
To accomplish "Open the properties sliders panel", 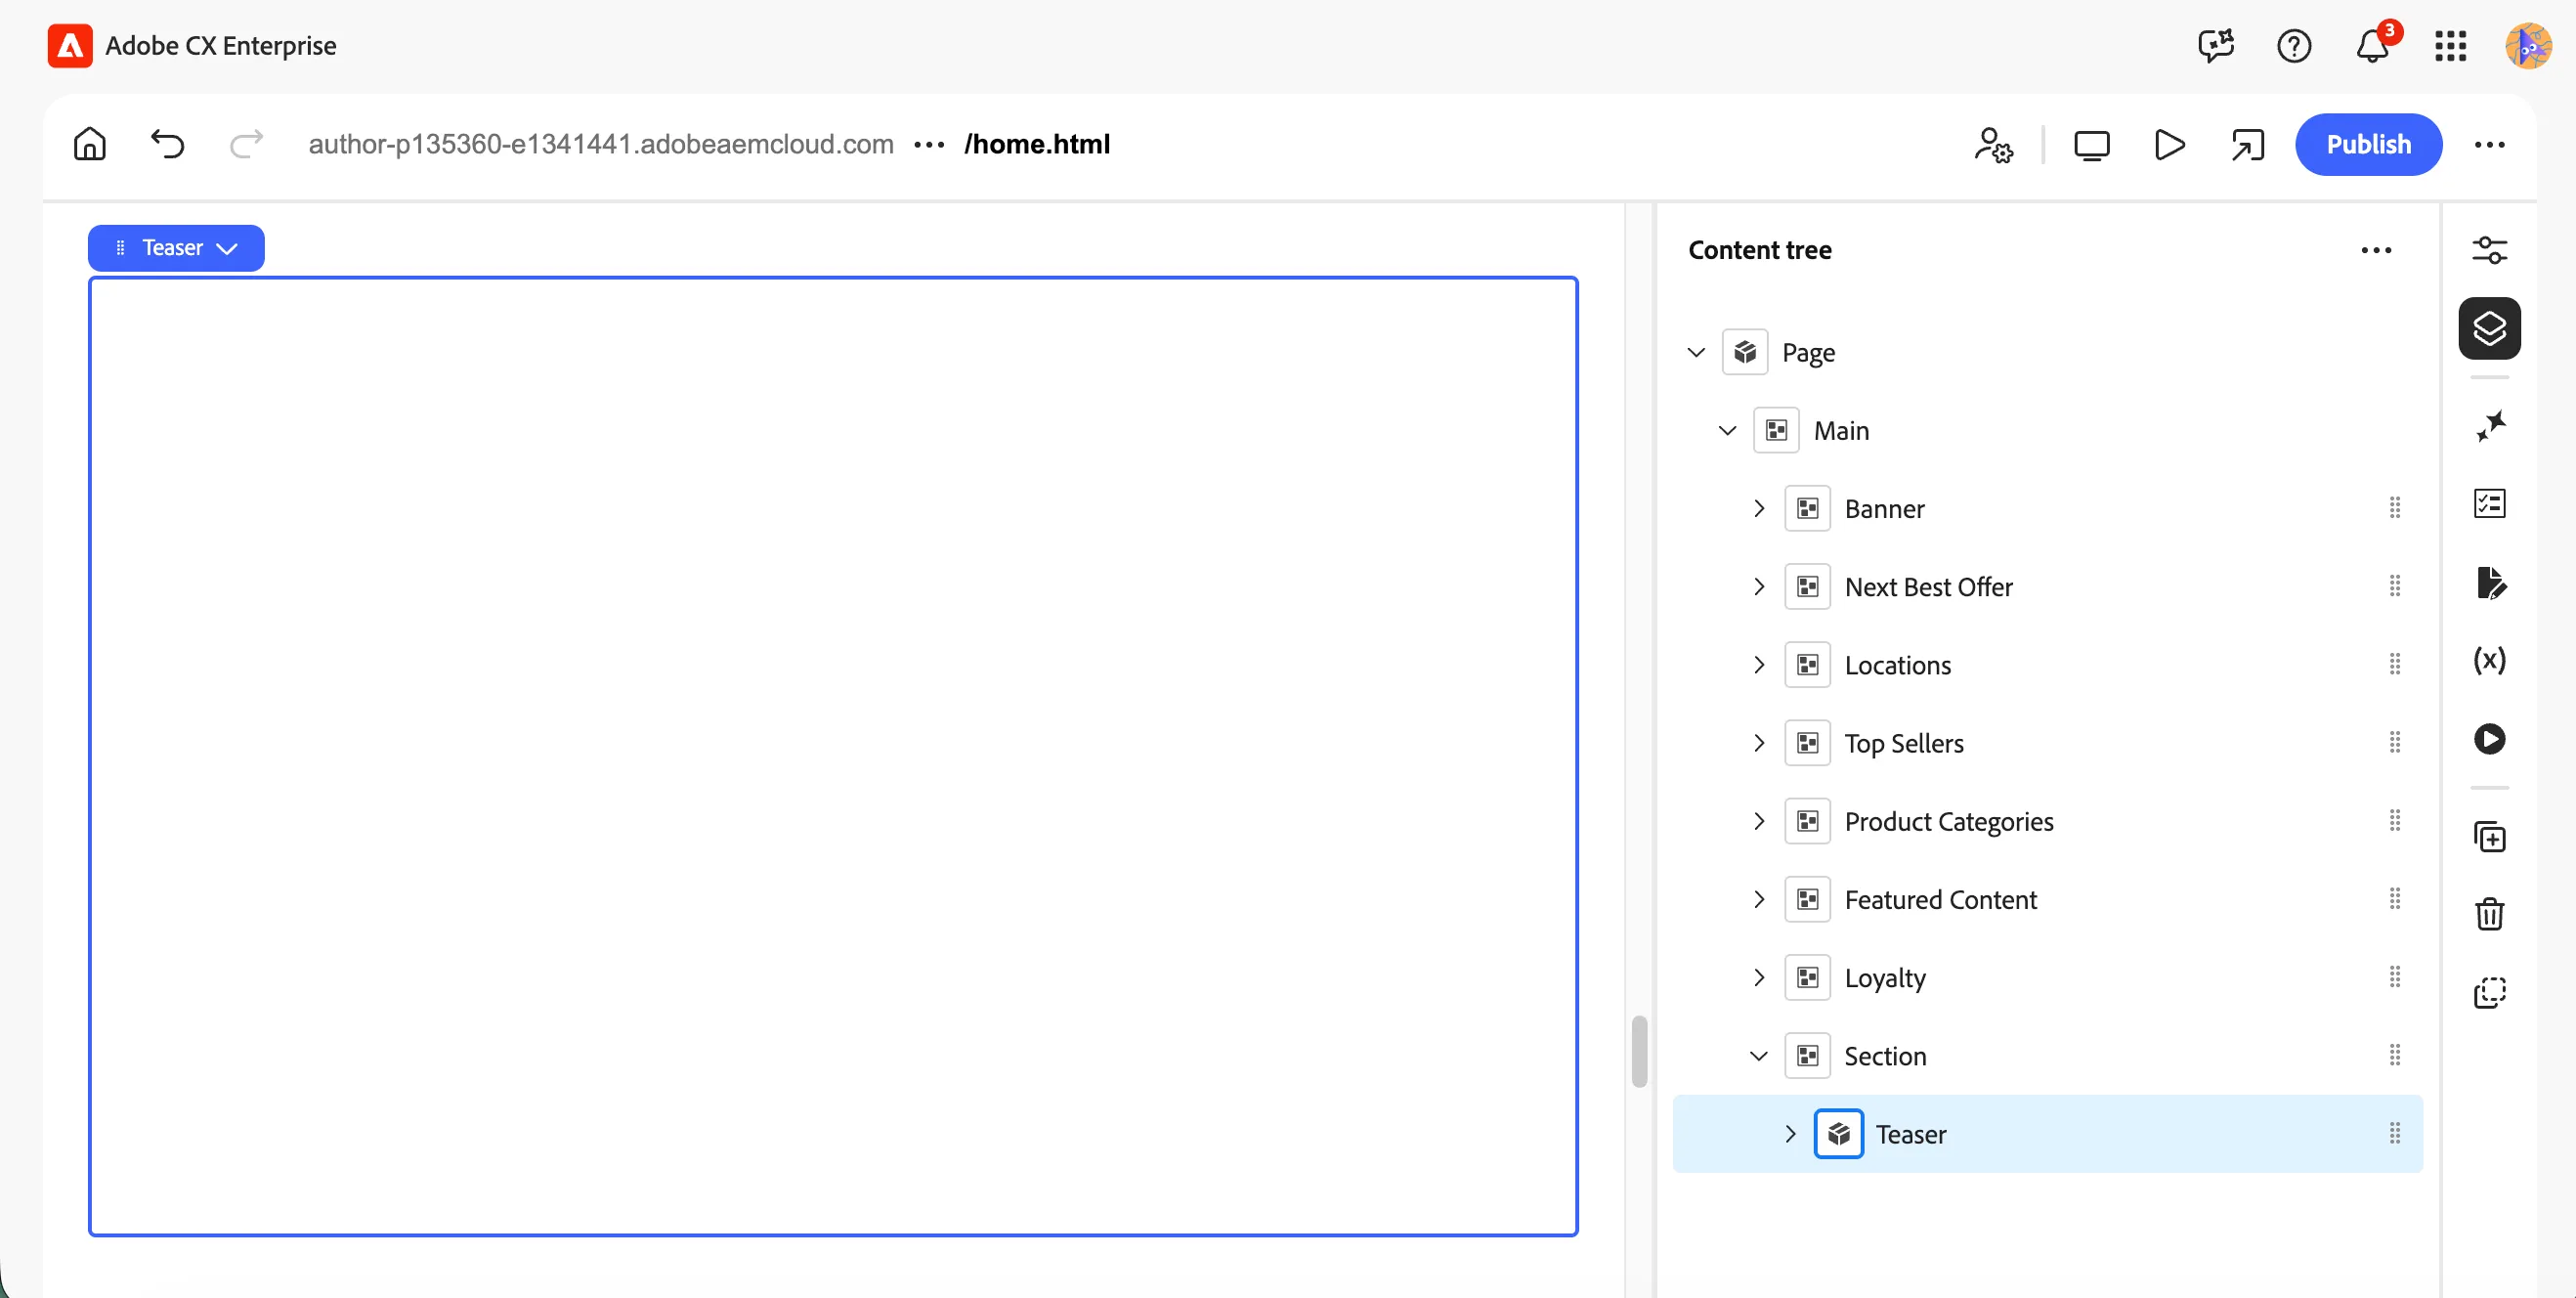I will tap(2489, 250).
